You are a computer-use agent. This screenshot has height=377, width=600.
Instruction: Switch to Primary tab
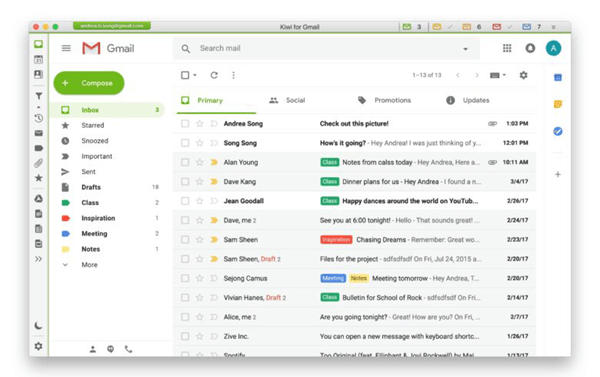217,100
